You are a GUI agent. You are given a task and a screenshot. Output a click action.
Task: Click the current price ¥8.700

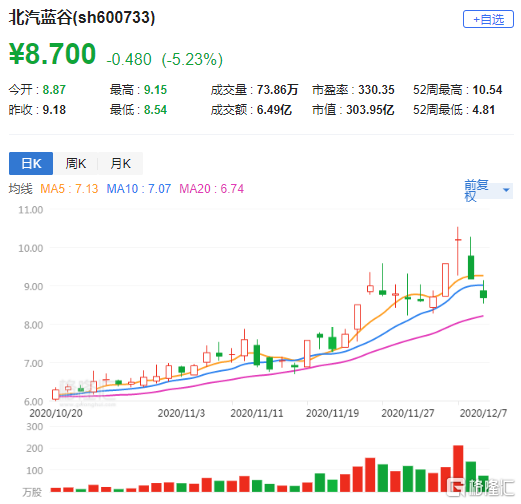click(53, 54)
